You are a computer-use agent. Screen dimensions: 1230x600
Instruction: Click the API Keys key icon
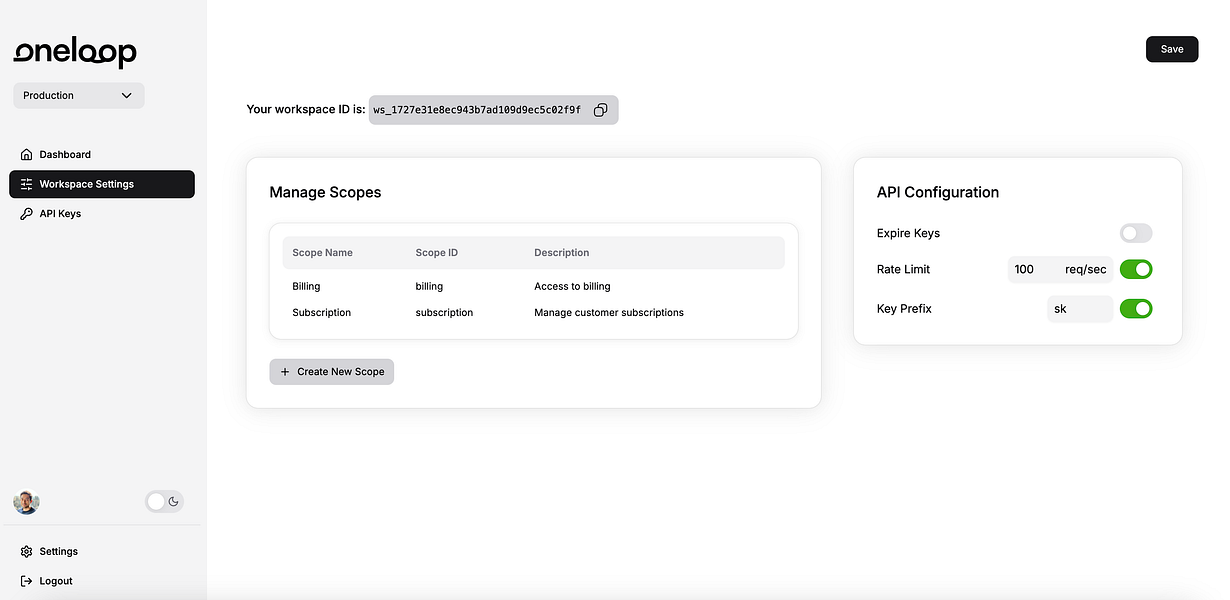click(27, 214)
